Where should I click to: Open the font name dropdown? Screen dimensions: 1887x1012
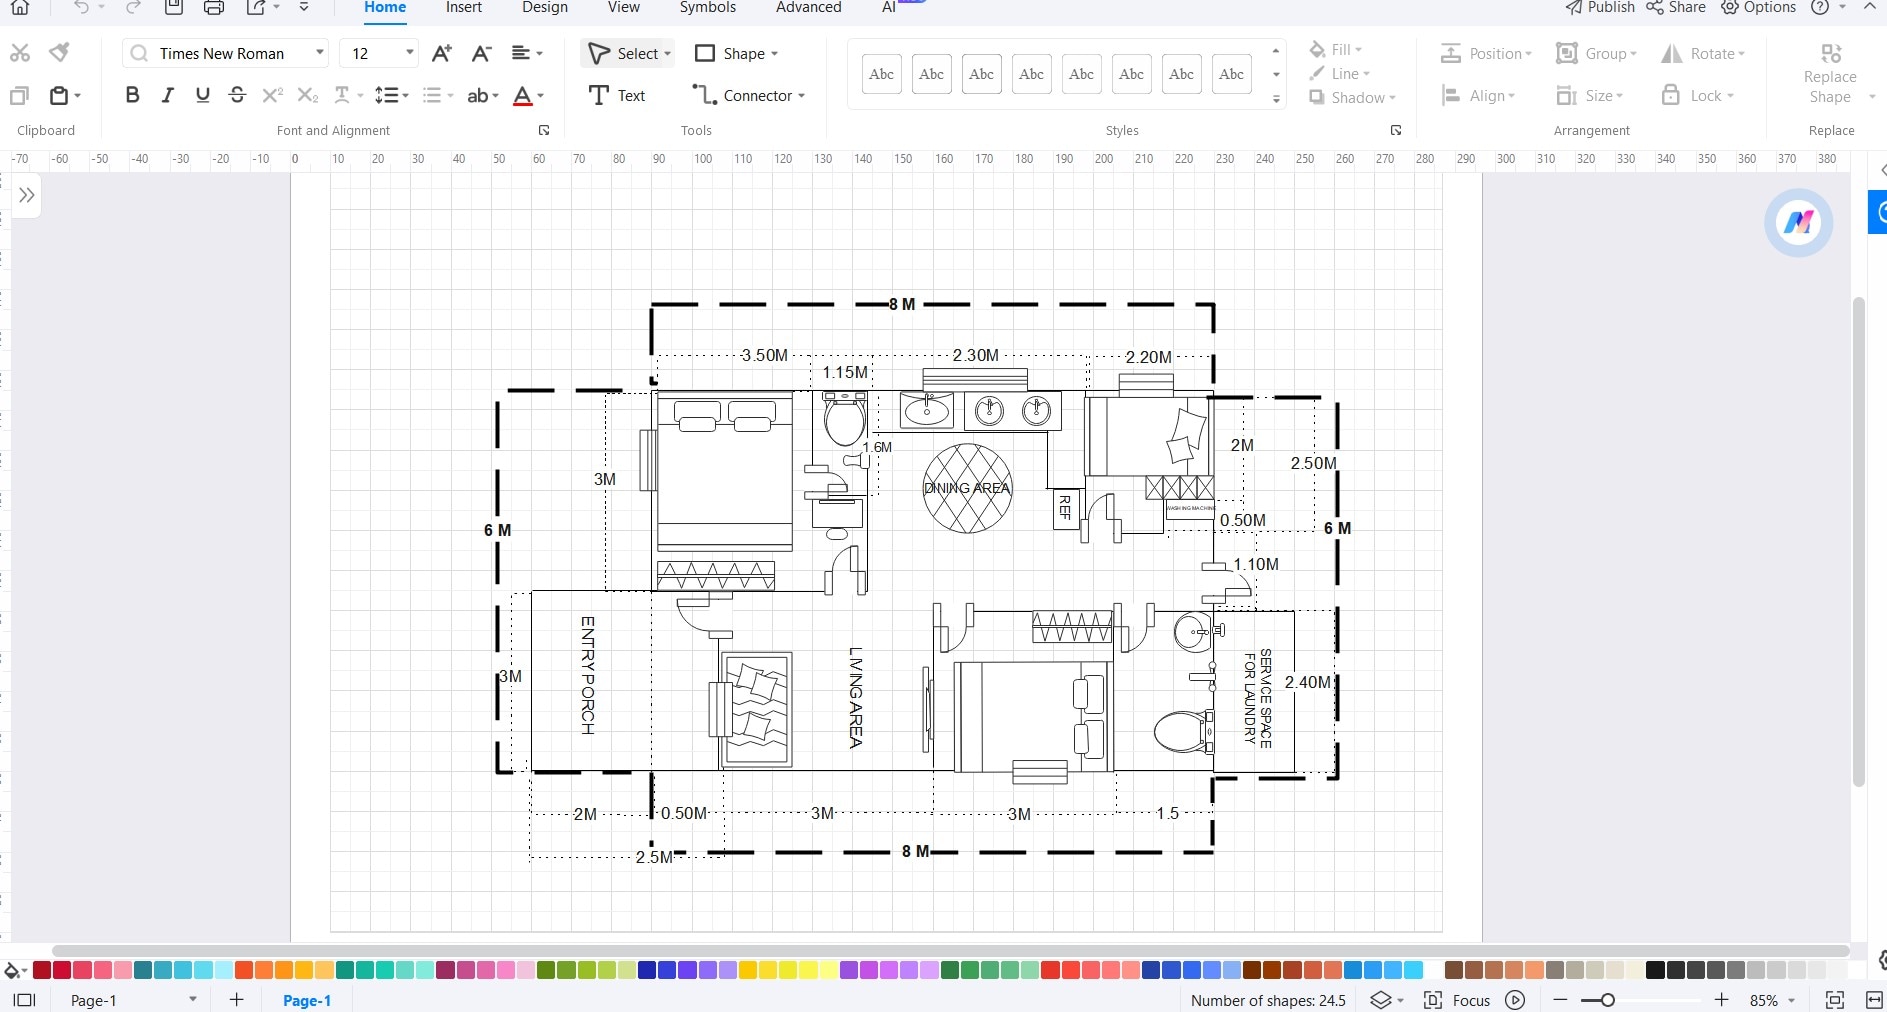tap(320, 53)
